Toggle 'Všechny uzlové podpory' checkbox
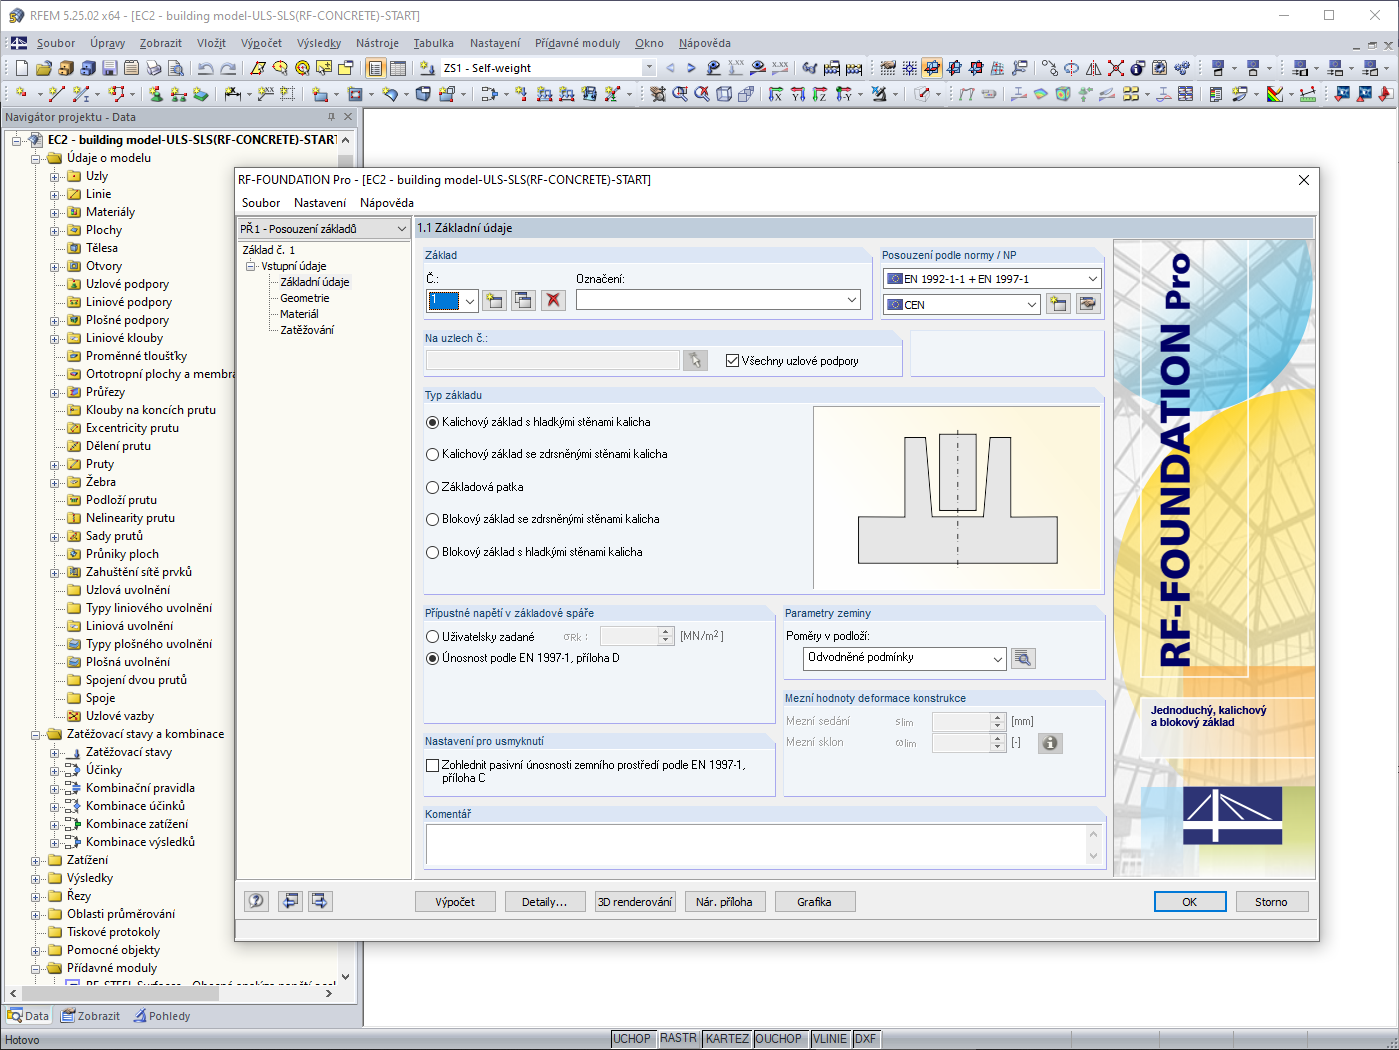This screenshot has width=1399, height=1050. [733, 361]
